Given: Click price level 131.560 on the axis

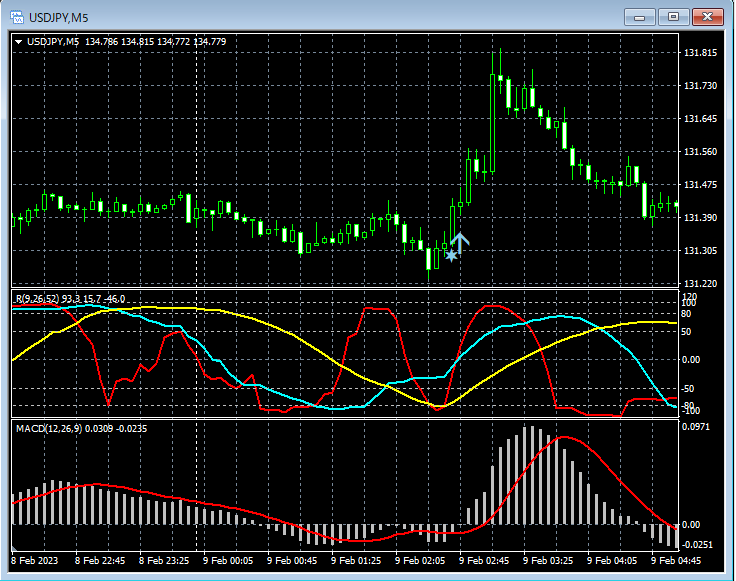Looking at the screenshot, I should tap(700, 152).
